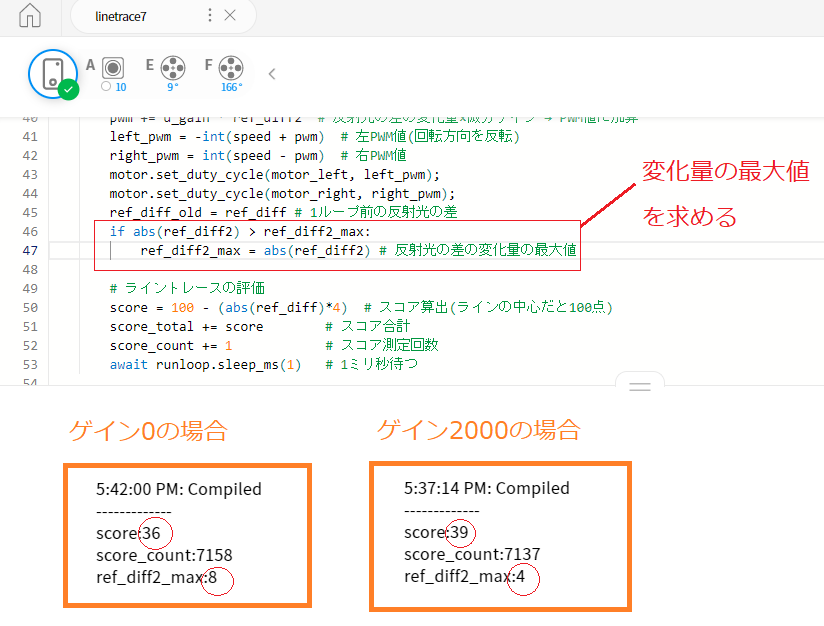Click line number 50 in the gutter
824x626 pixels.
pyautogui.click(x=30, y=307)
